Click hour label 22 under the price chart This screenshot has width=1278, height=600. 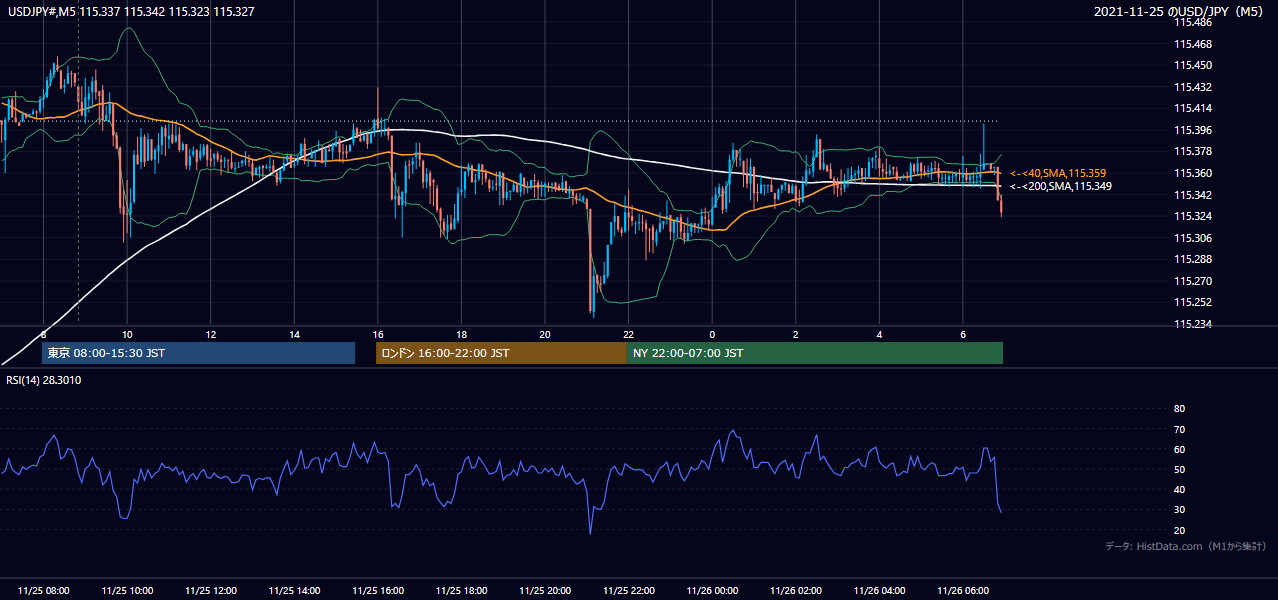(628, 334)
